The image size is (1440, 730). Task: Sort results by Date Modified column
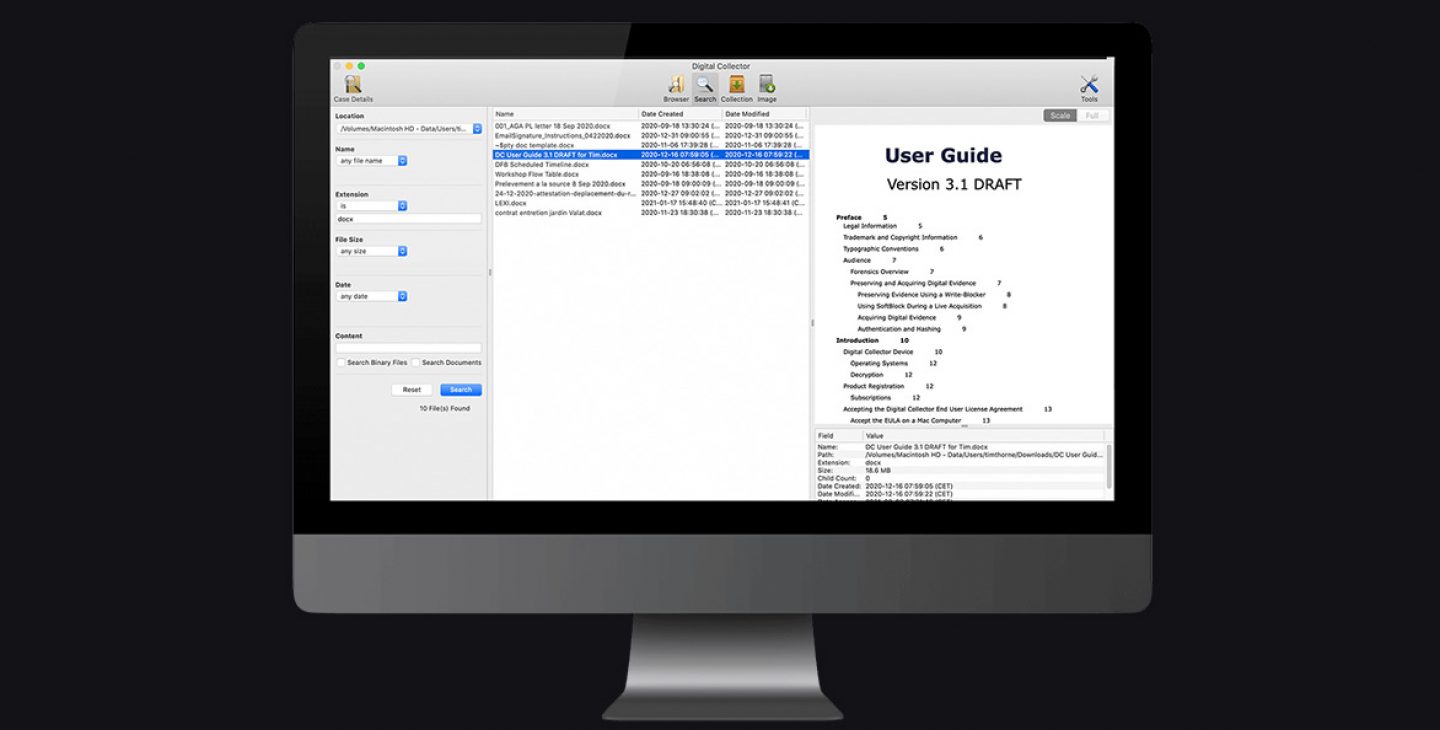[765, 114]
